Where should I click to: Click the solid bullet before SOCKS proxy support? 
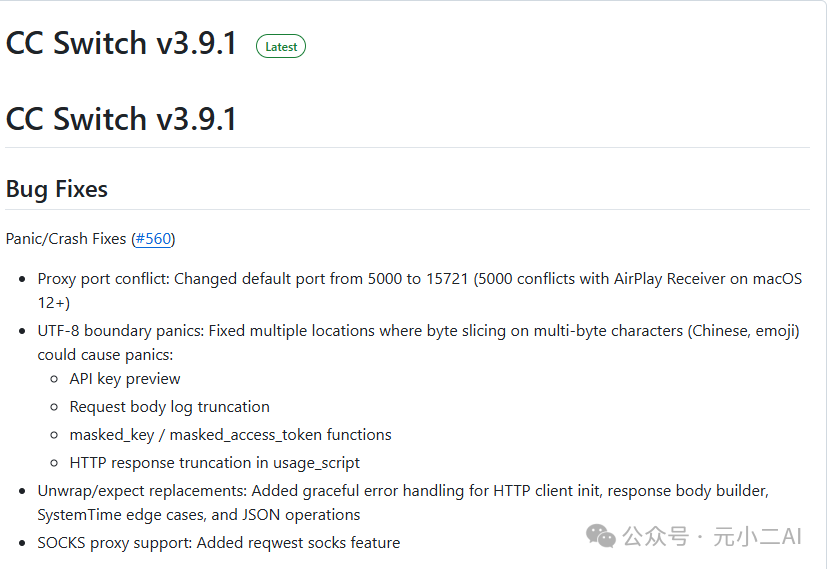pyautogui.click(x=22, y=543)
